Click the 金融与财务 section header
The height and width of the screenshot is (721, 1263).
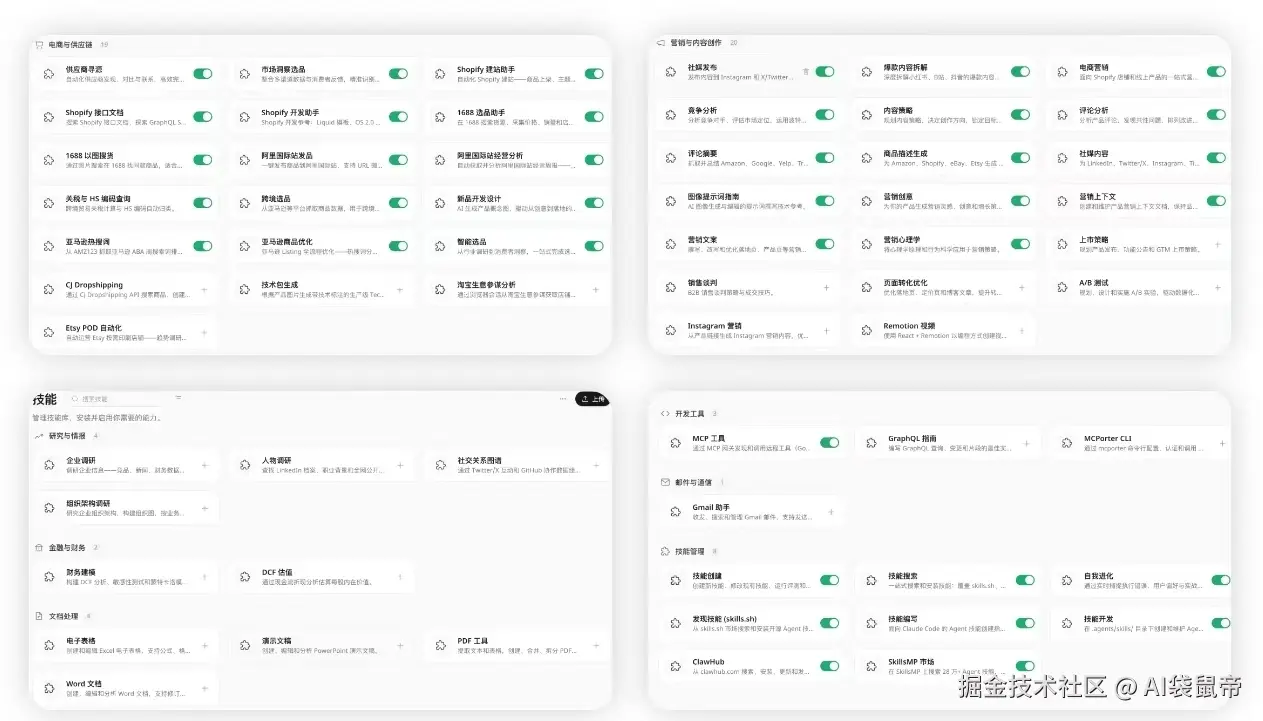[x=66, y=548]
